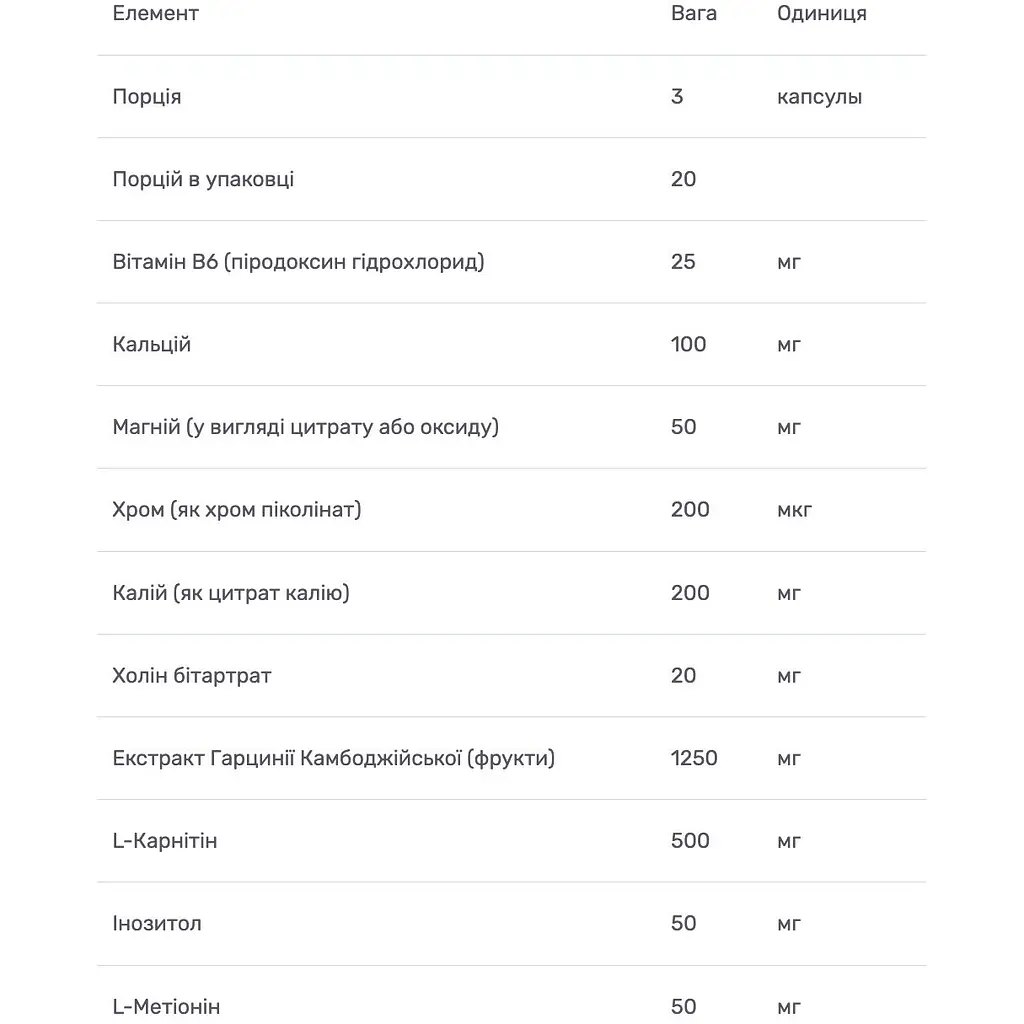Select the Хром піколінат row label
This screenshot has height=1024, width=1024.
point(237,510)
